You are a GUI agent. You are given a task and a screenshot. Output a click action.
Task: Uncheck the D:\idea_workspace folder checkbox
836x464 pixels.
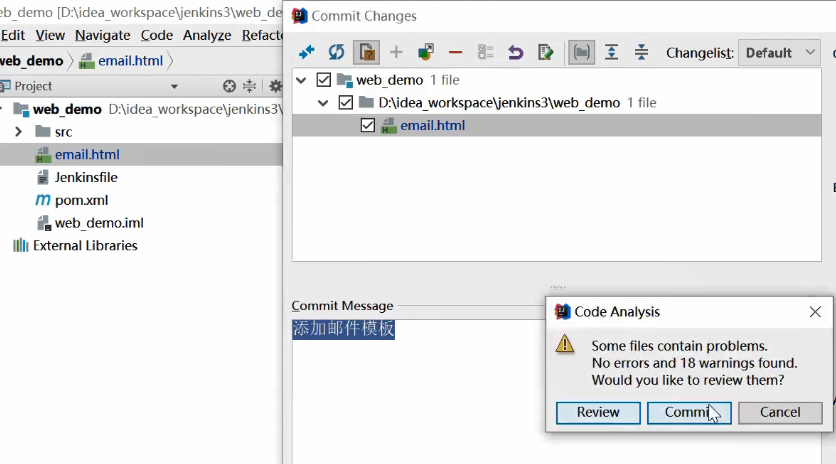[x=345, y=102]
